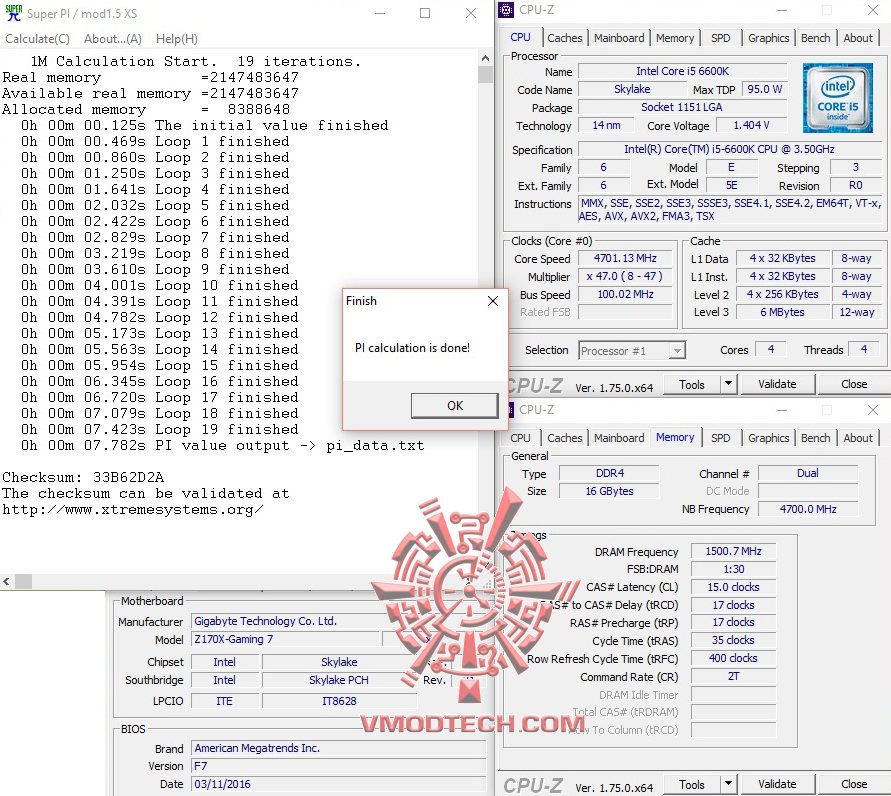Close the Super PI window
This screenshot has height=796, width=891.
471,13
